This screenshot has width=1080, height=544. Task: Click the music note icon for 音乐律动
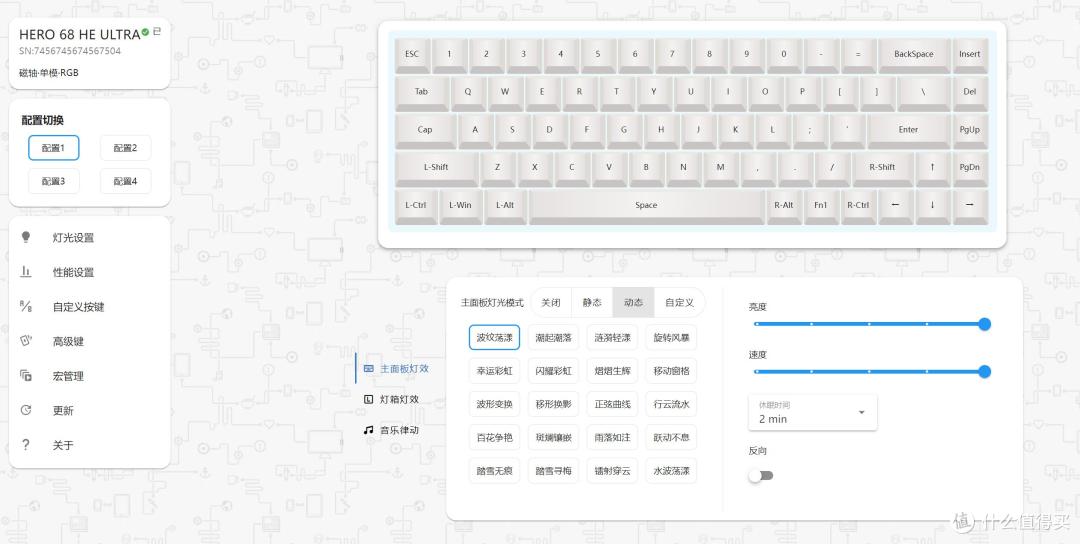(x=368, y=430)
